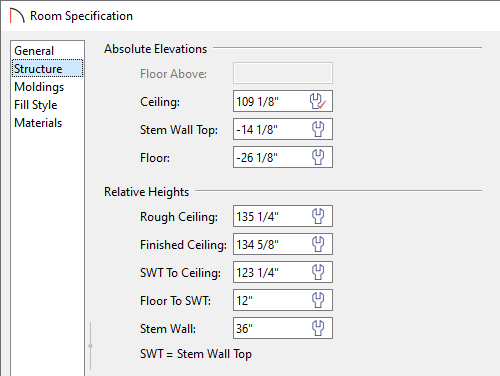
Task: Go to the Materials panel
Action: 47,123
